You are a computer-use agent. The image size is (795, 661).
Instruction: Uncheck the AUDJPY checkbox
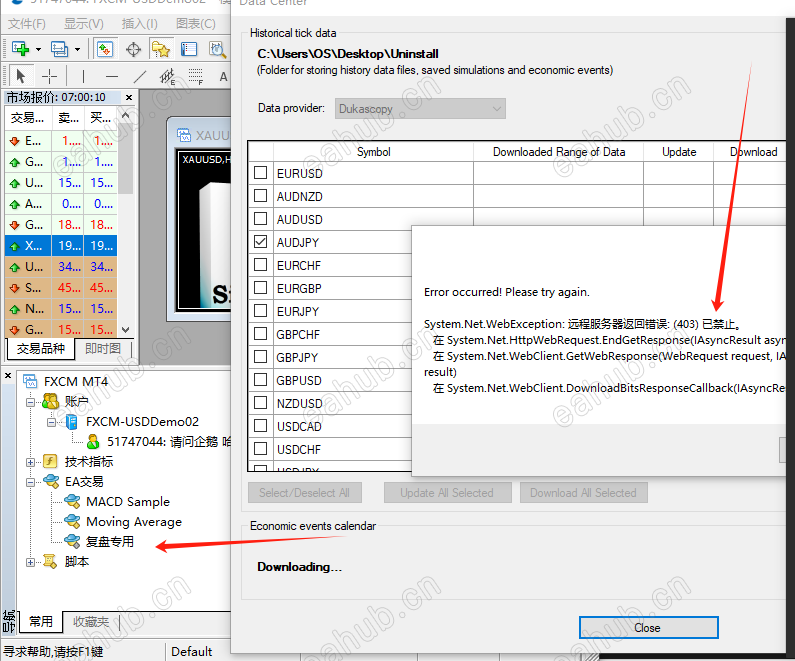261,241
